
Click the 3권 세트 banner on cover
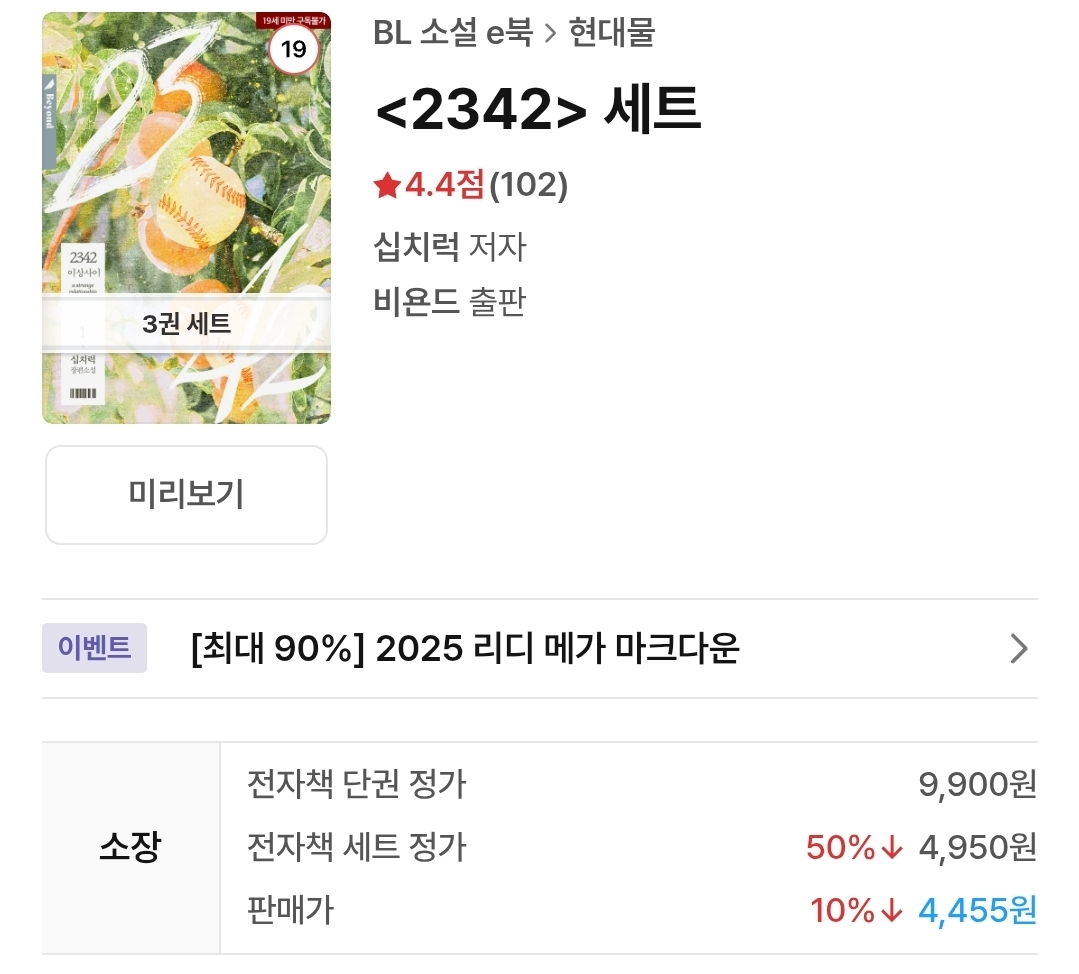pos(186,324)
